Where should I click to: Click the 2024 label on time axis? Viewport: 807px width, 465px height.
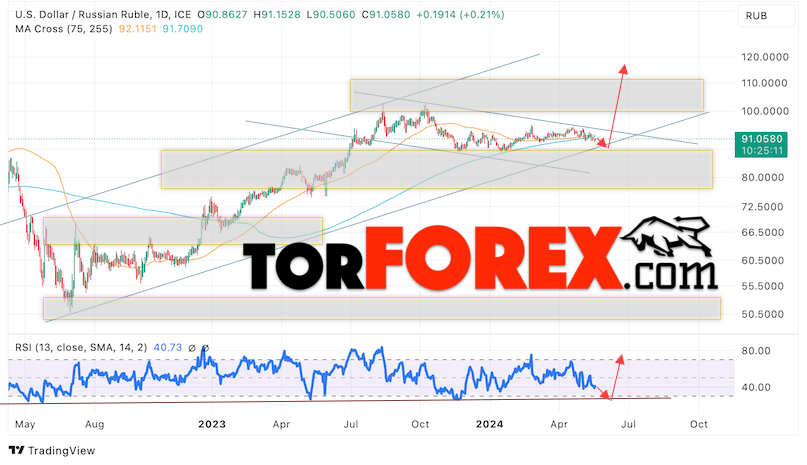pyautogui.click(x=489, y=424)
